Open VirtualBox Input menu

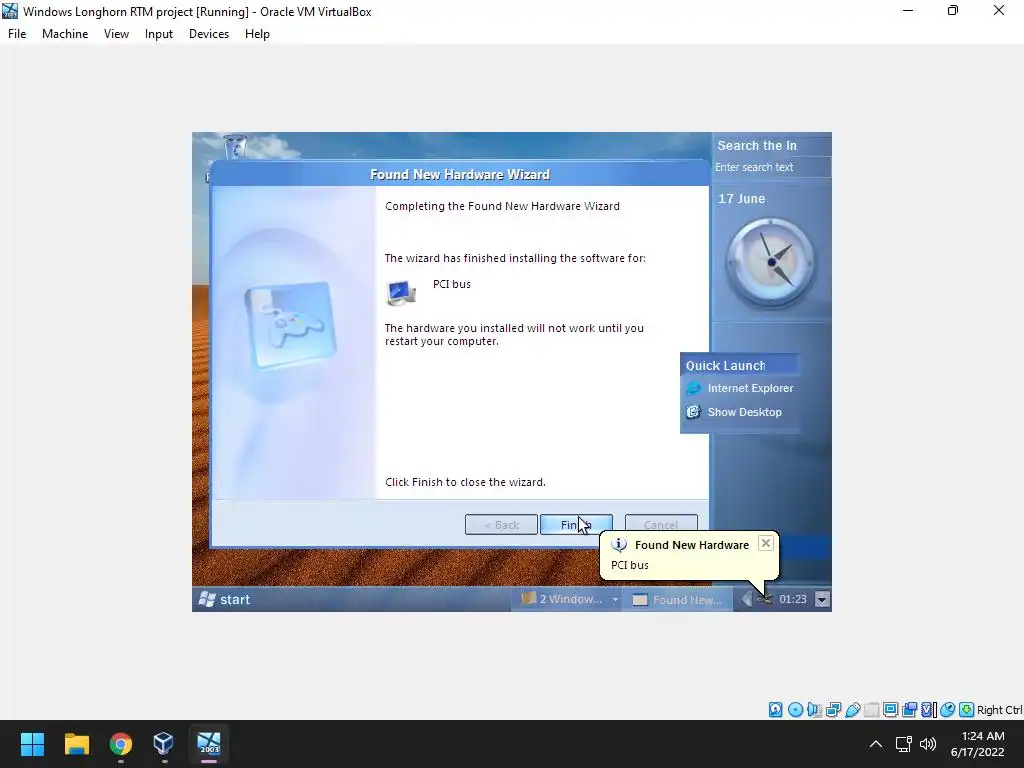(159, 34)
